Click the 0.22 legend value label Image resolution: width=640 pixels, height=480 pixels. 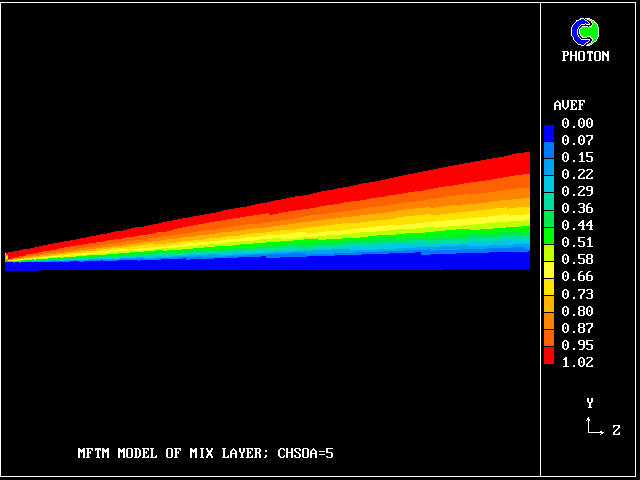tap(577, 174)
